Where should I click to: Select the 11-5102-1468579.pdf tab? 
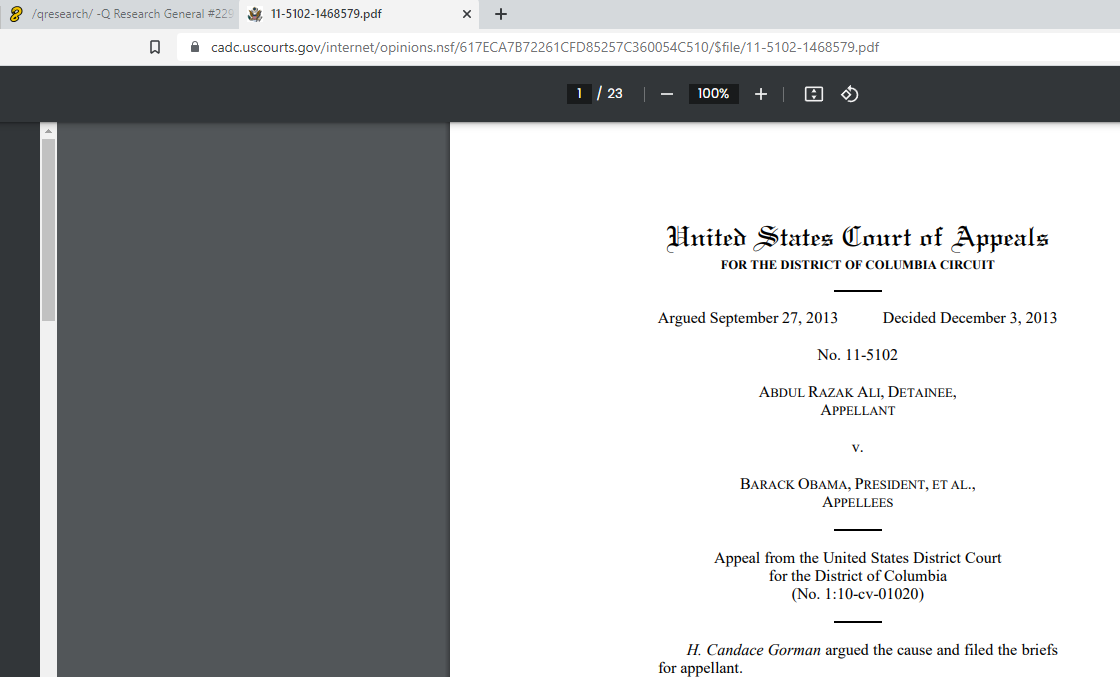[x=359, y=14]
